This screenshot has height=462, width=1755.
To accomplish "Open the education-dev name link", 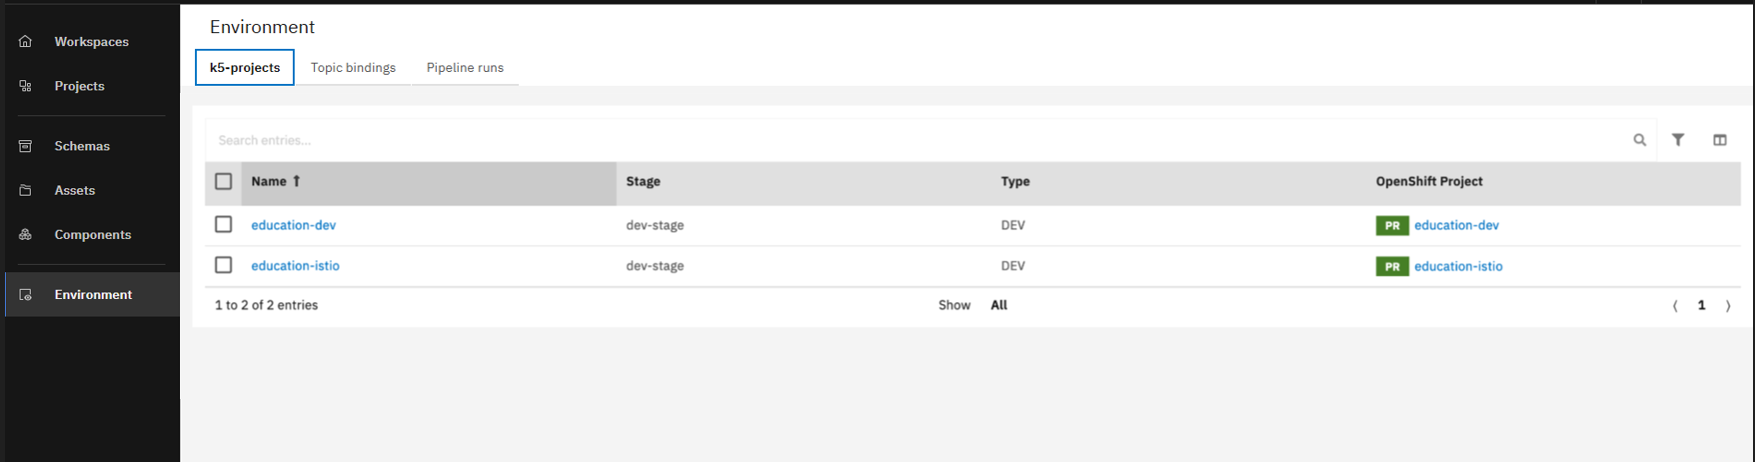I will 293,225.
